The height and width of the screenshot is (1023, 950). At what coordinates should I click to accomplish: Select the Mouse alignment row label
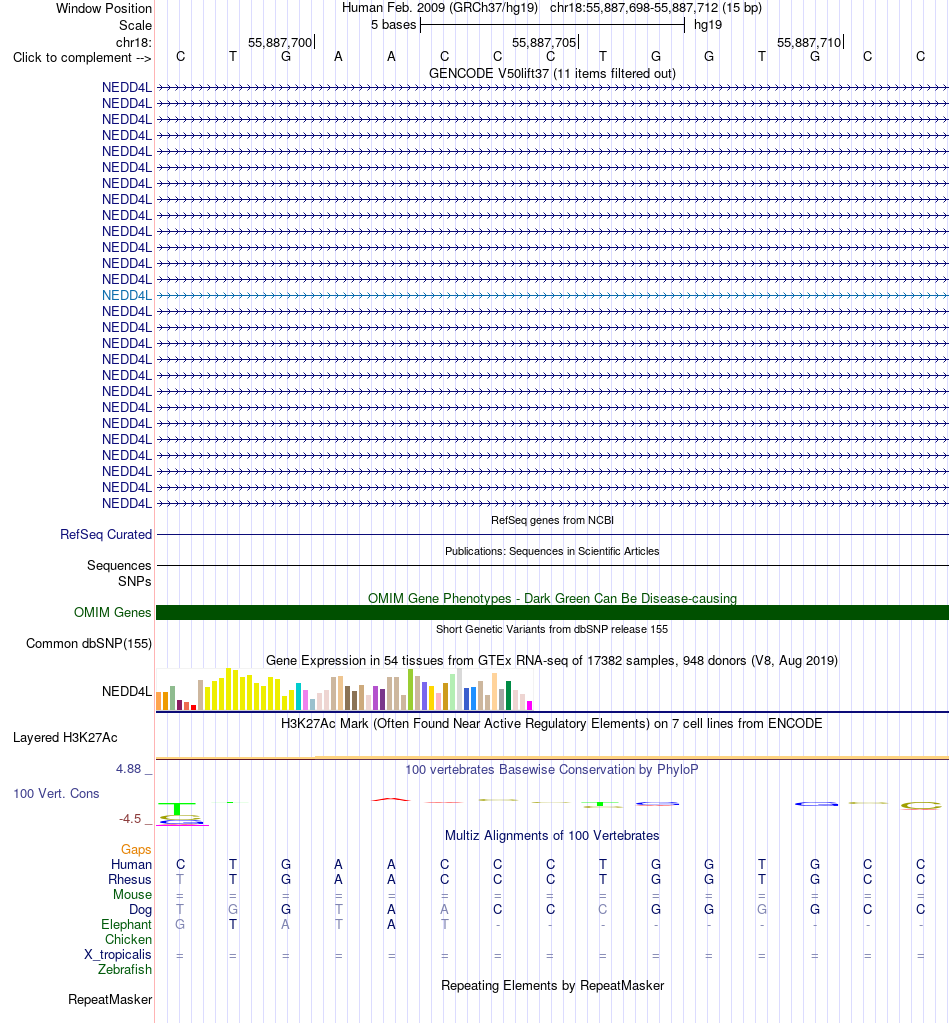132,894
